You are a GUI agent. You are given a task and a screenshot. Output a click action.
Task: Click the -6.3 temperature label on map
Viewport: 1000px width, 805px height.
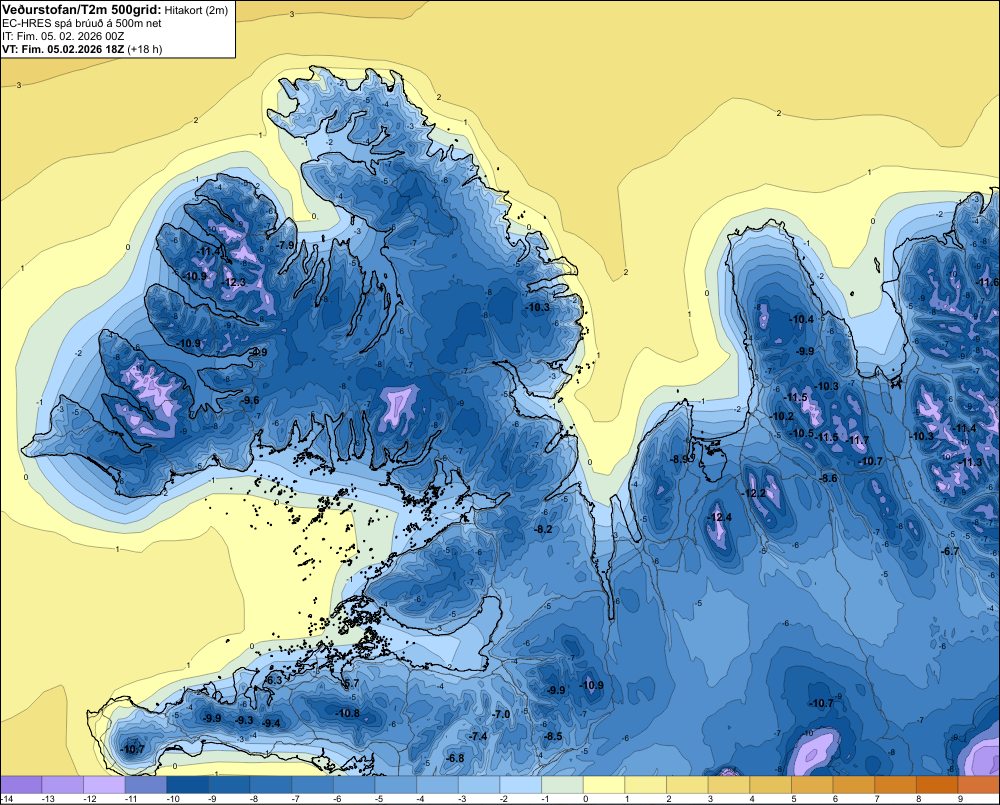click(x=274, y=681)
